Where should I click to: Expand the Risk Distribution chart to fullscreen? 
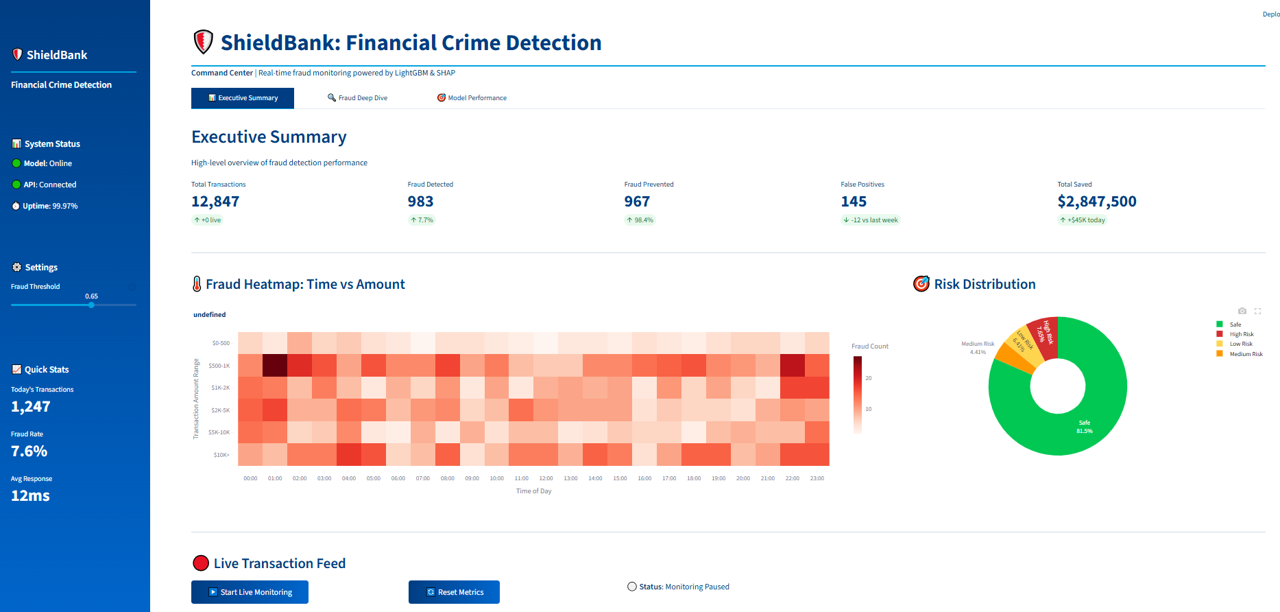pos(1258,311)
